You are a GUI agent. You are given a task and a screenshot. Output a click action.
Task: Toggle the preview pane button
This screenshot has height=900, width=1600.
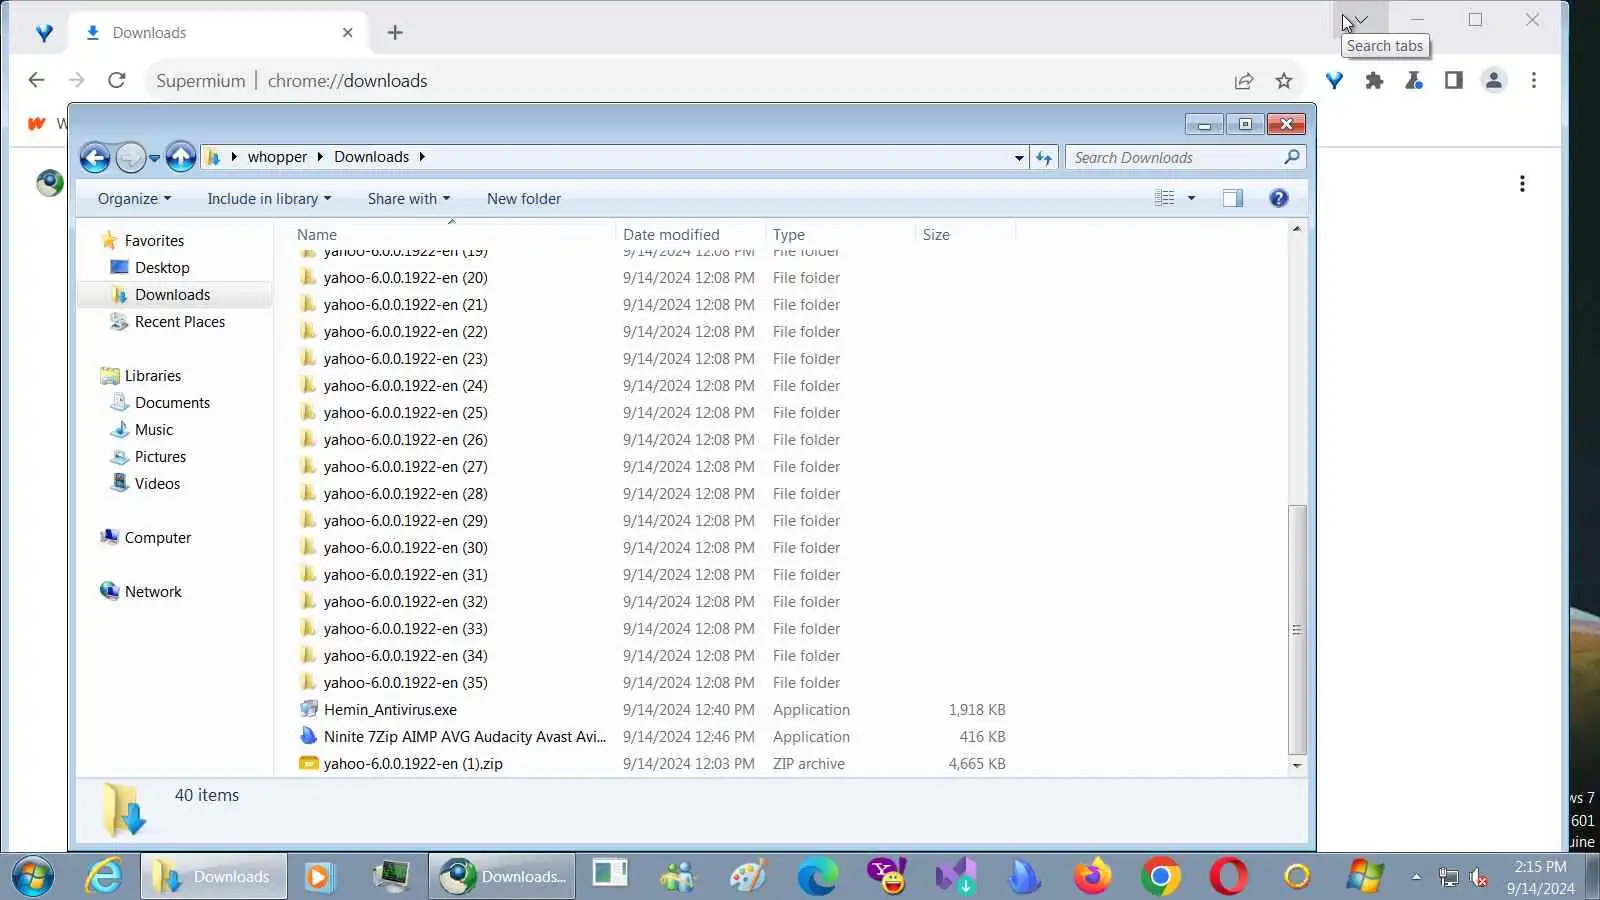1232,198
